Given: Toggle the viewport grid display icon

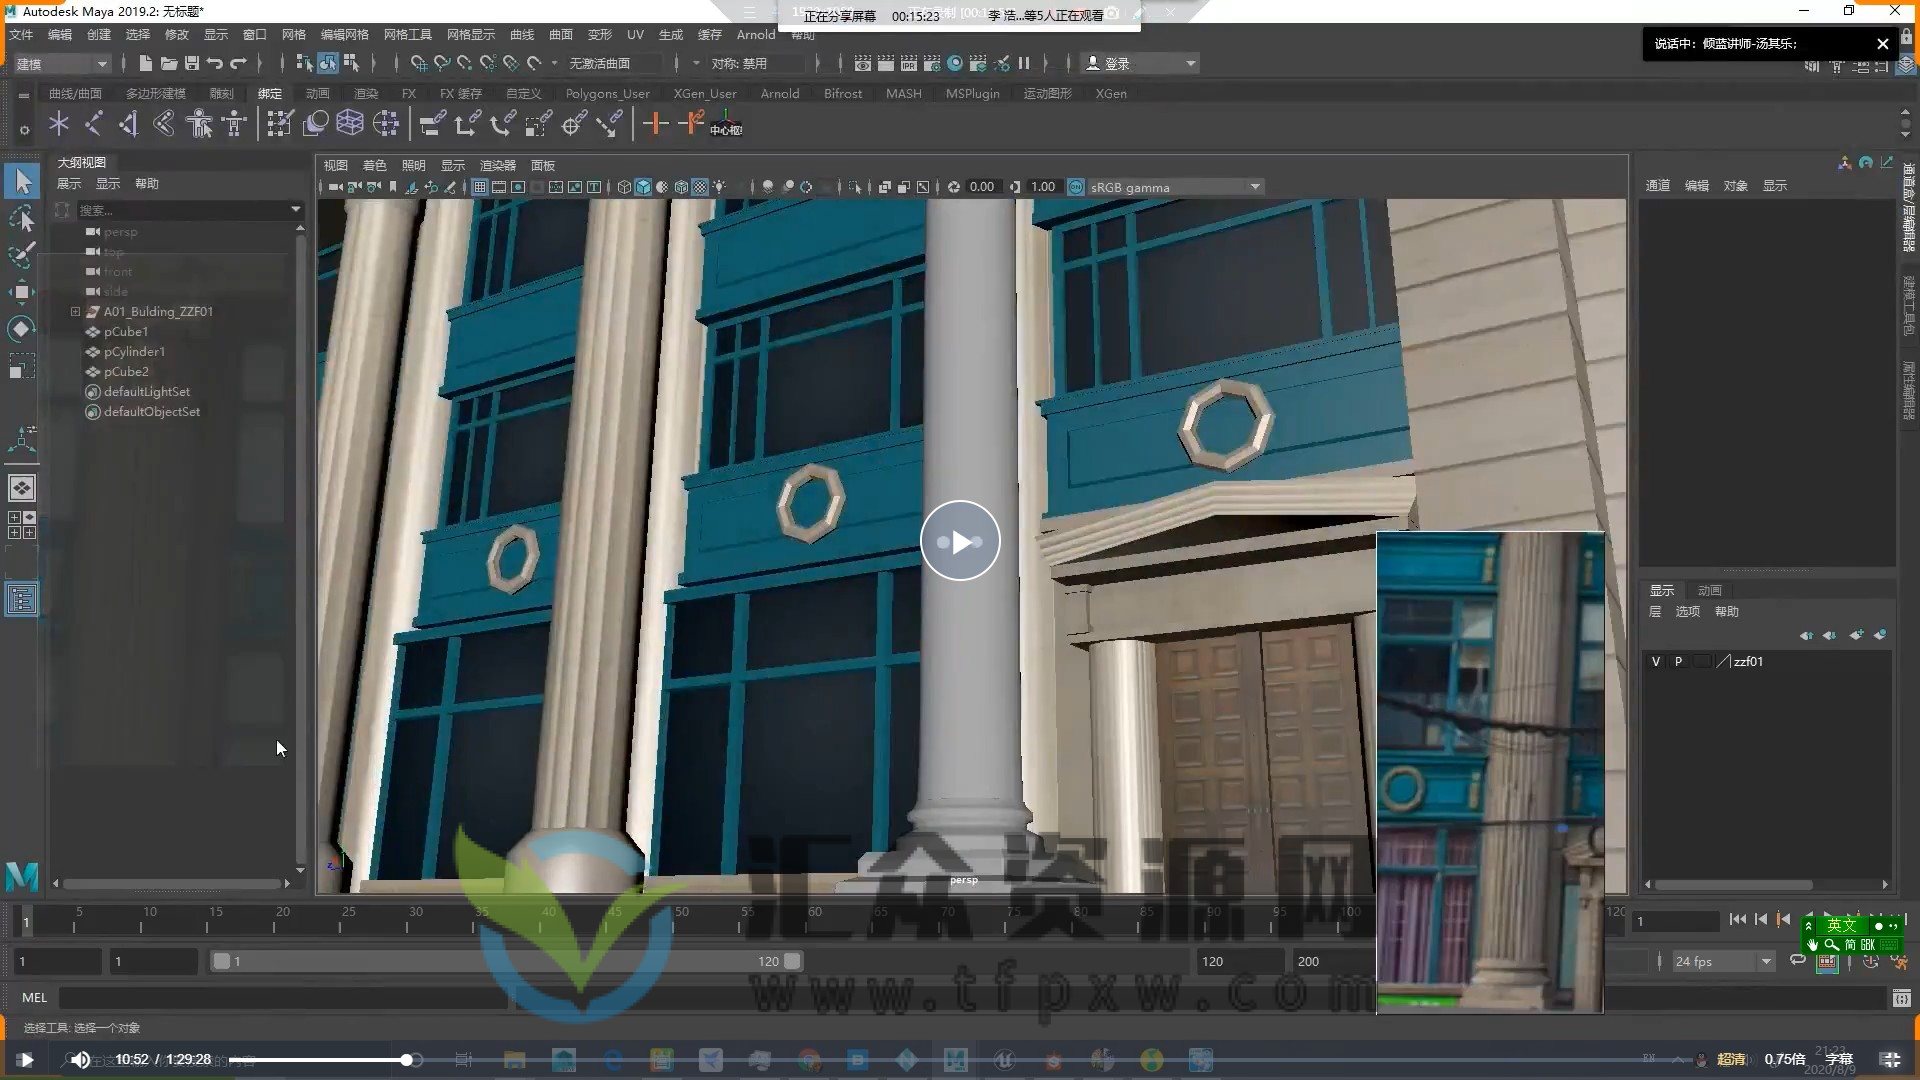Looking at the screenshot, I should (x=479, y=187).
